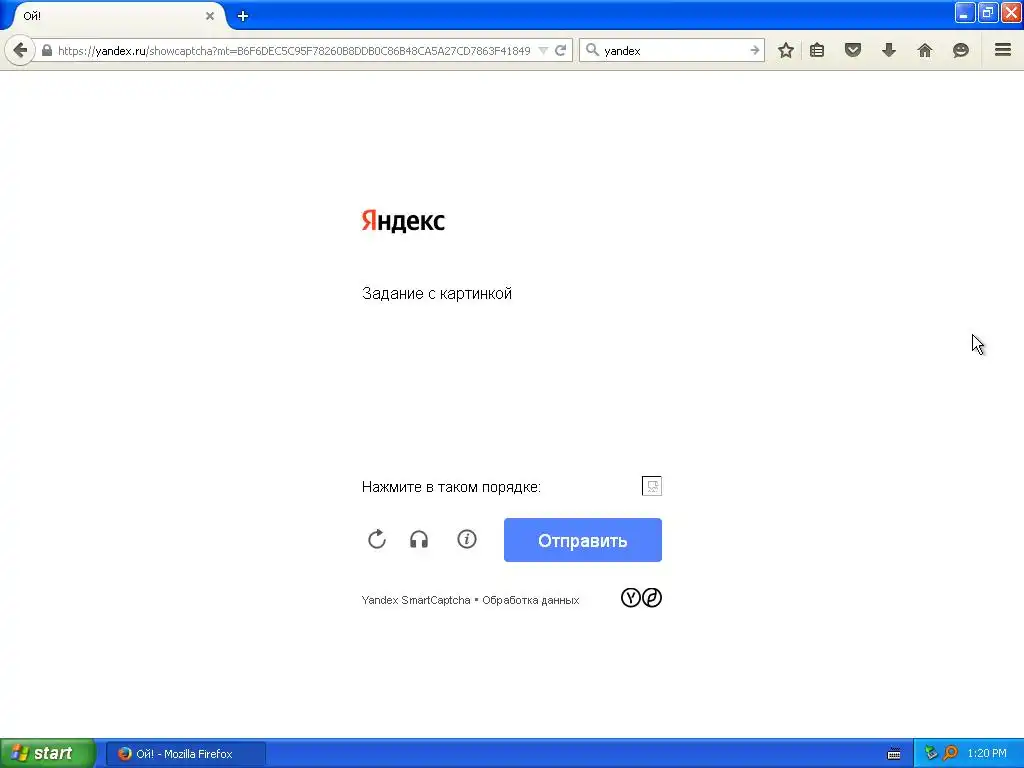Click the Задание с картинкой heading
This screenshot has width=1024, height=768.
tap(437, 294)
